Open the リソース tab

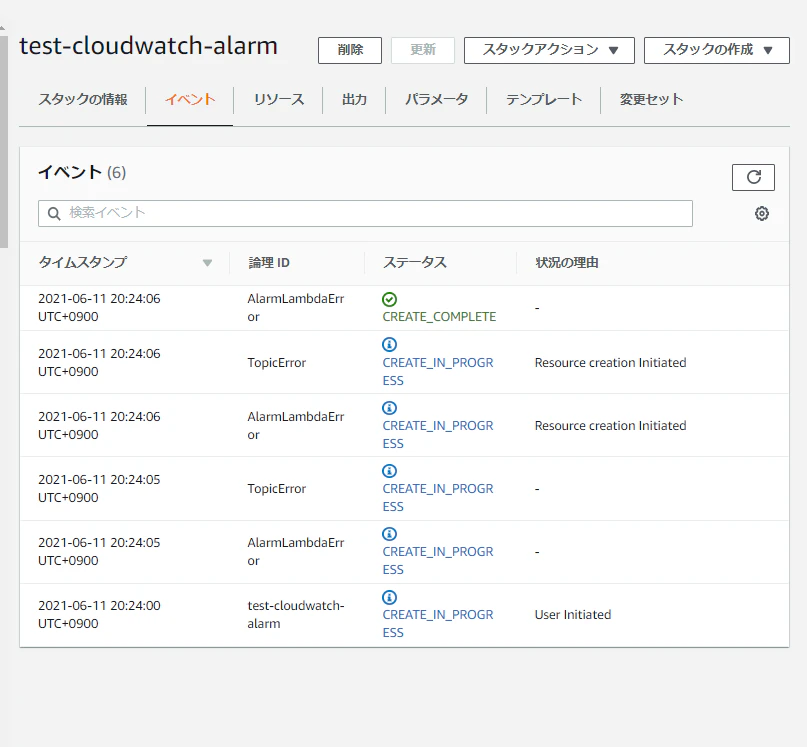click(x=279, y=99)
